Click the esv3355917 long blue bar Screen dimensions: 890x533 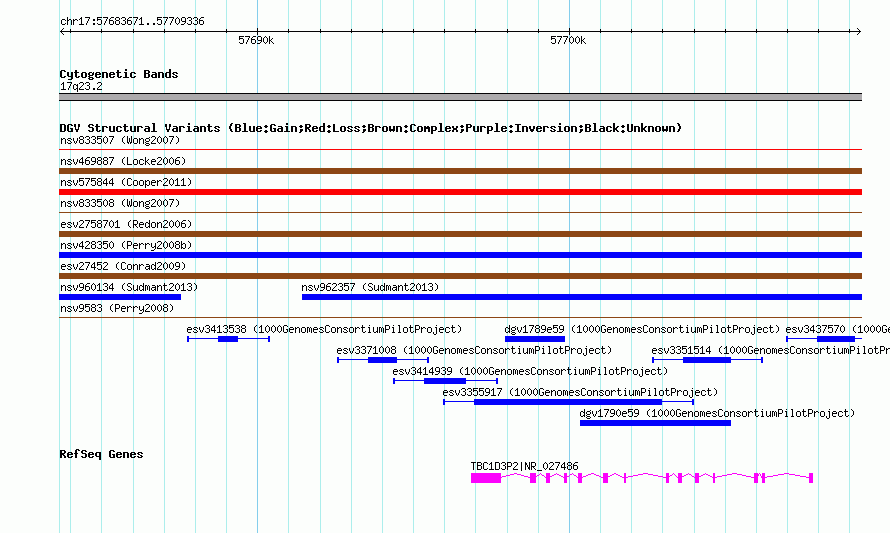(568, 402)
